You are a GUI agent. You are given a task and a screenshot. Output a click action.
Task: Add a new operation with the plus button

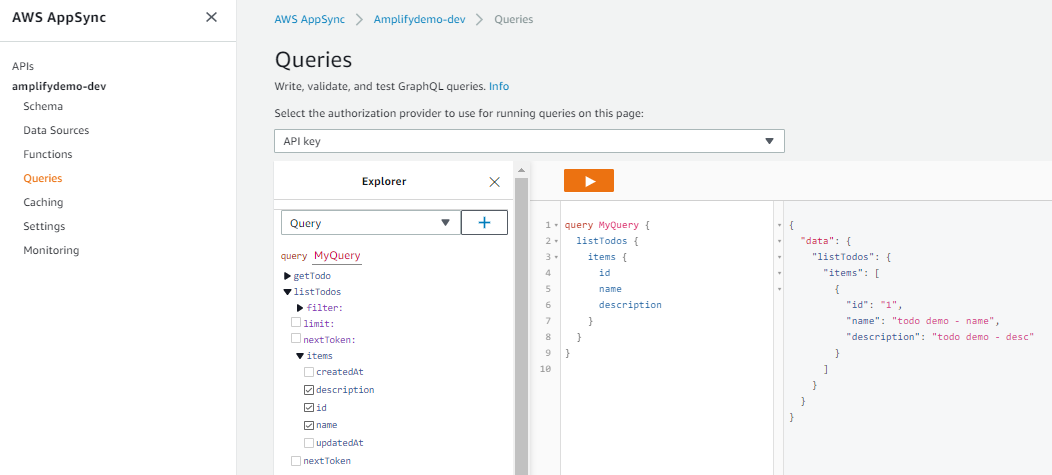tap(484, 223)
